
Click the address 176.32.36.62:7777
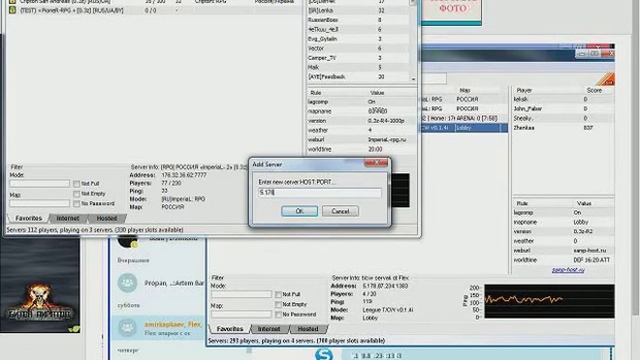184,175
